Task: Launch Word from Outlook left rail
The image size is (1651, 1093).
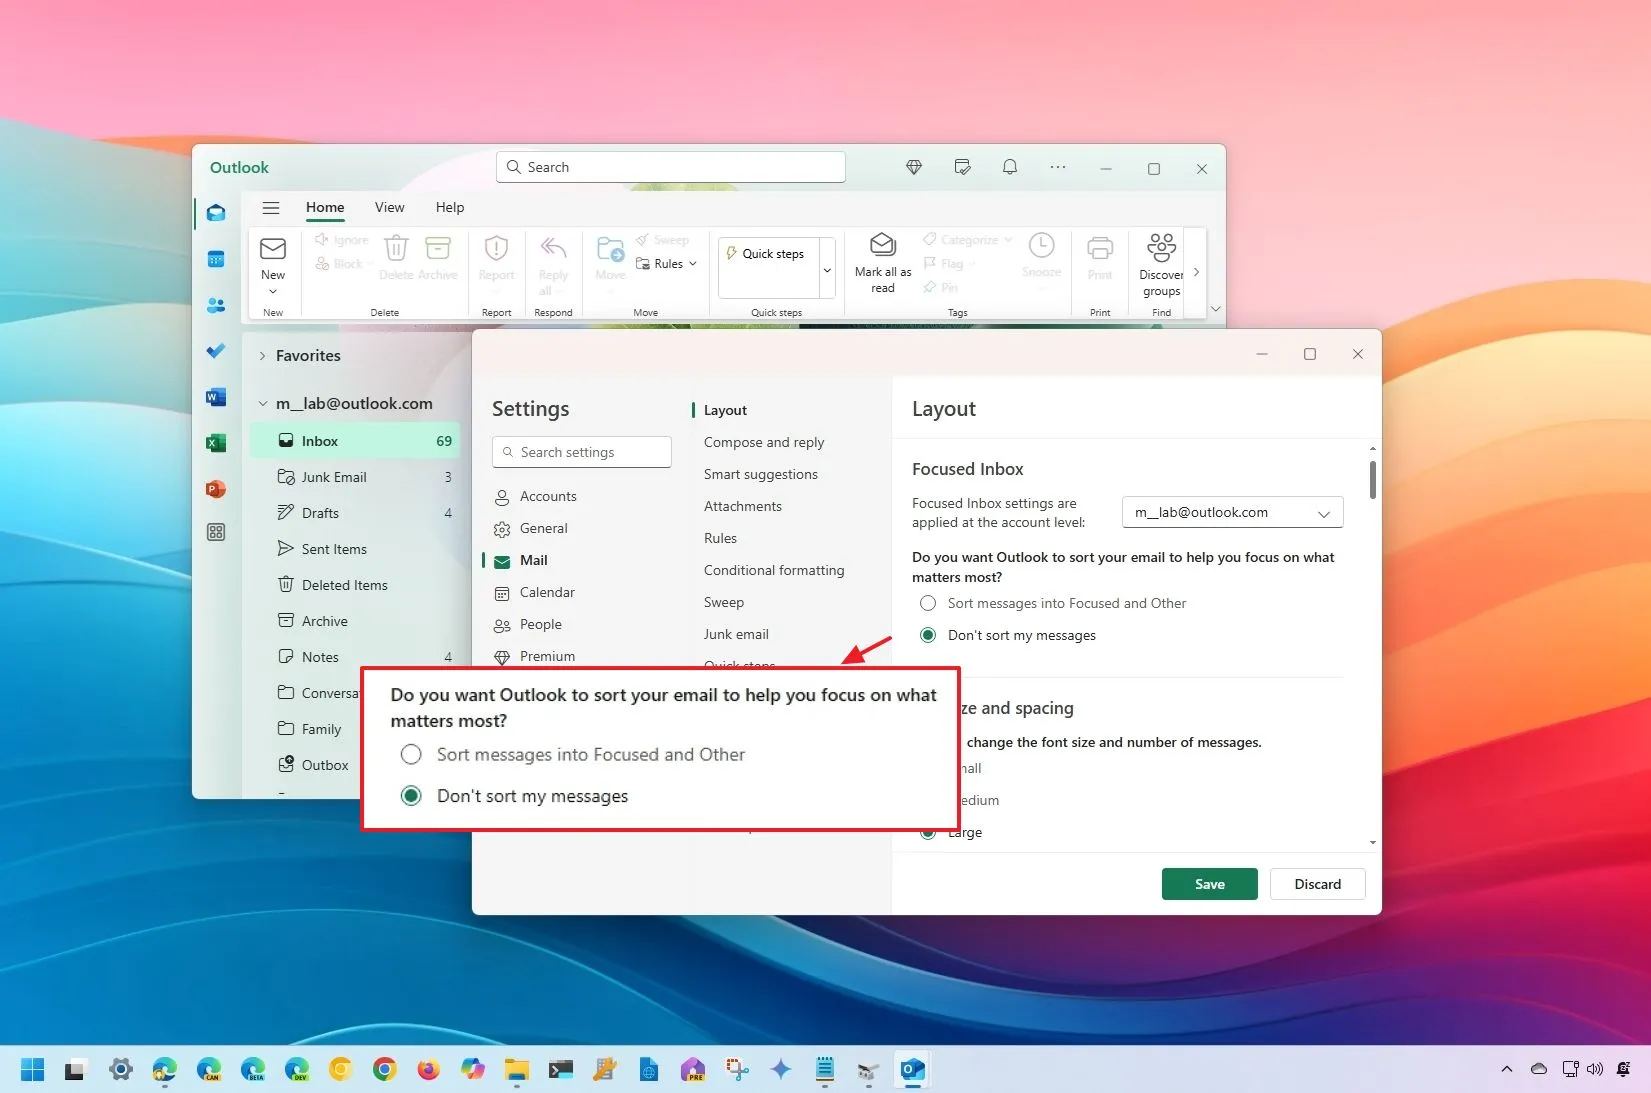Action: click(216, 397)
